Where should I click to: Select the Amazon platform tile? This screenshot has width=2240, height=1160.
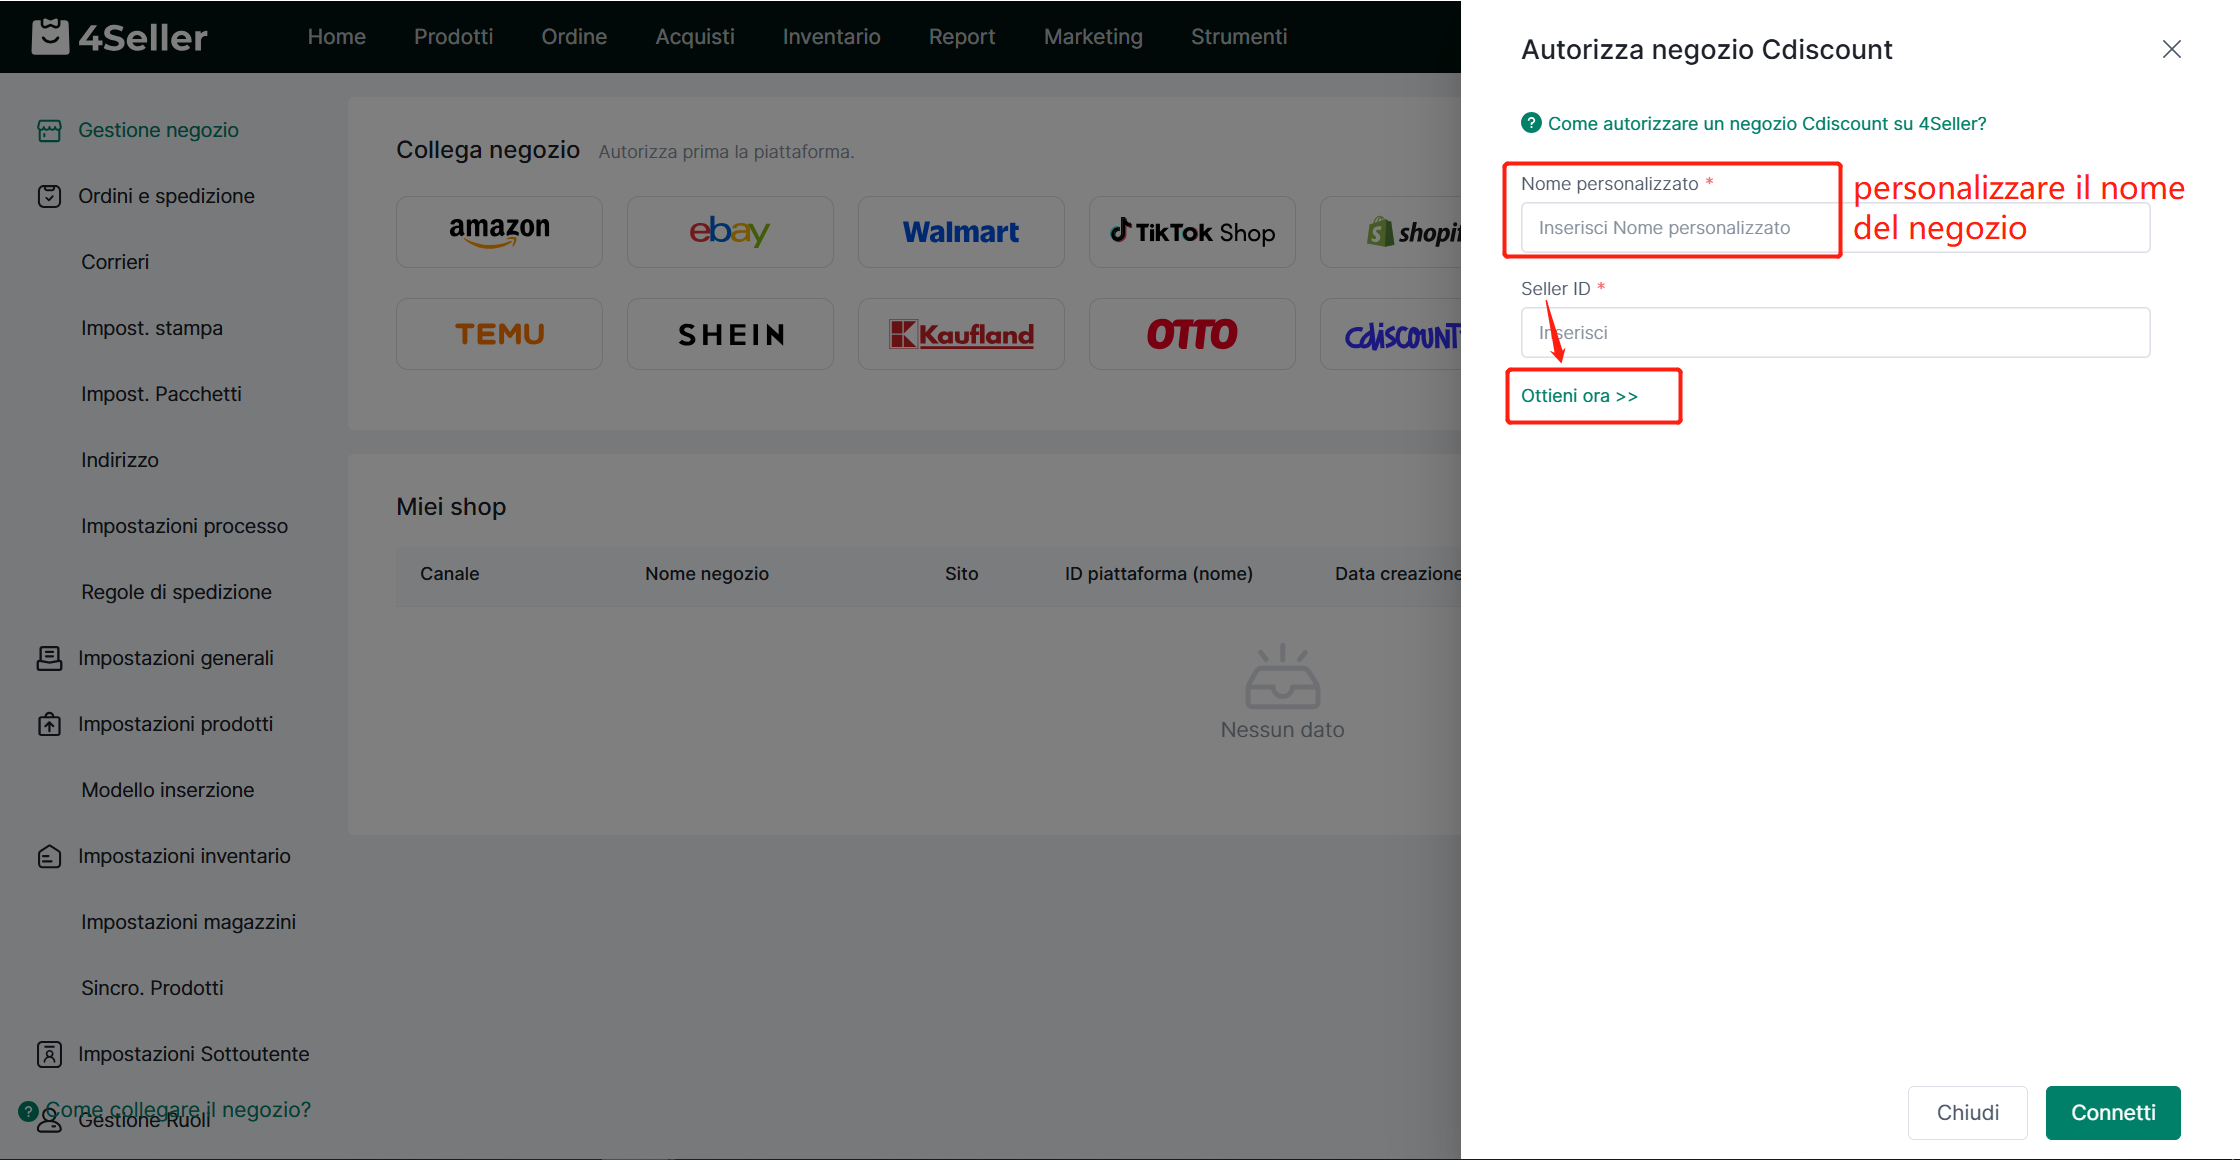tap(499, 232)
